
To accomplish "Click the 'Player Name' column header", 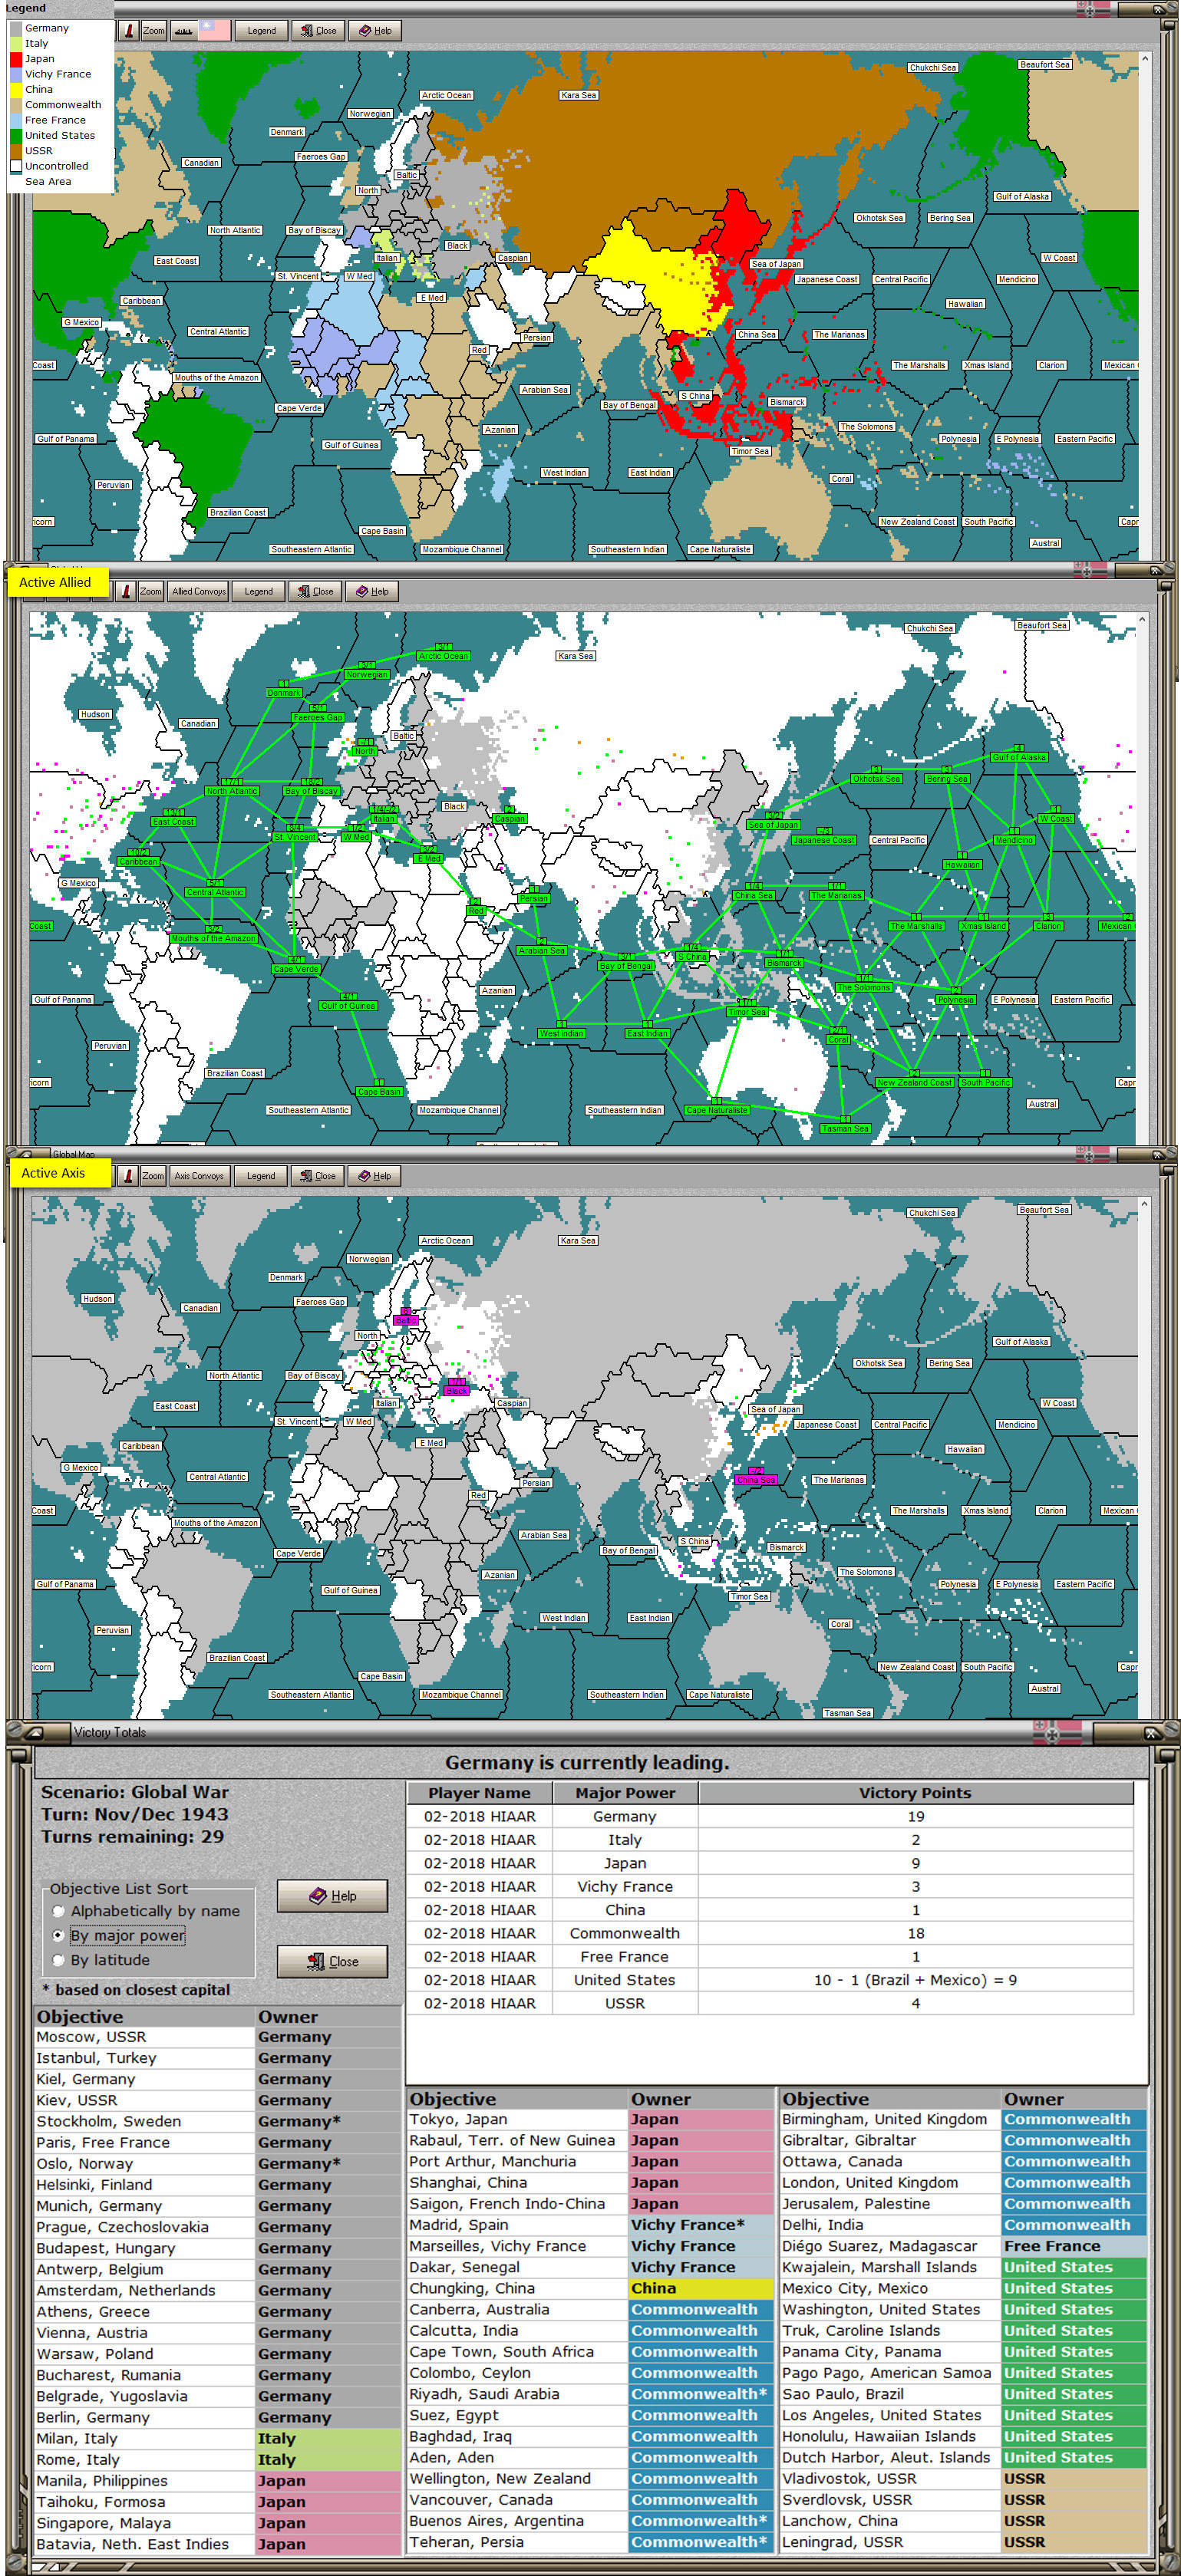I will click(479, 1793).
